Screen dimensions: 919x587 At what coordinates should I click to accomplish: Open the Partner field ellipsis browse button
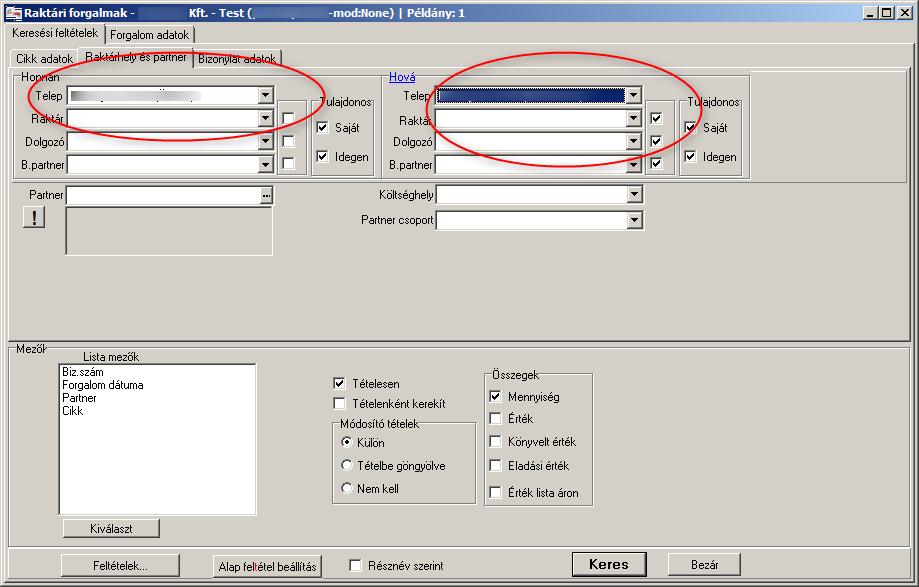coord(266,196)
